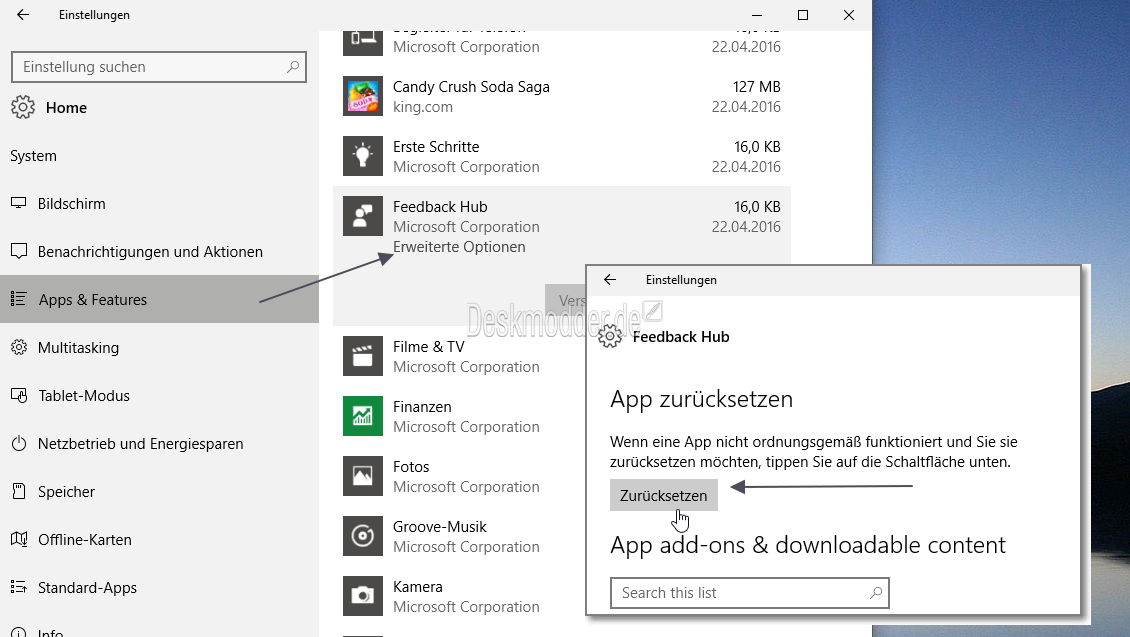Click the Home label in sidebar
Screen dimensions: 1130x637
coord(66,107)
